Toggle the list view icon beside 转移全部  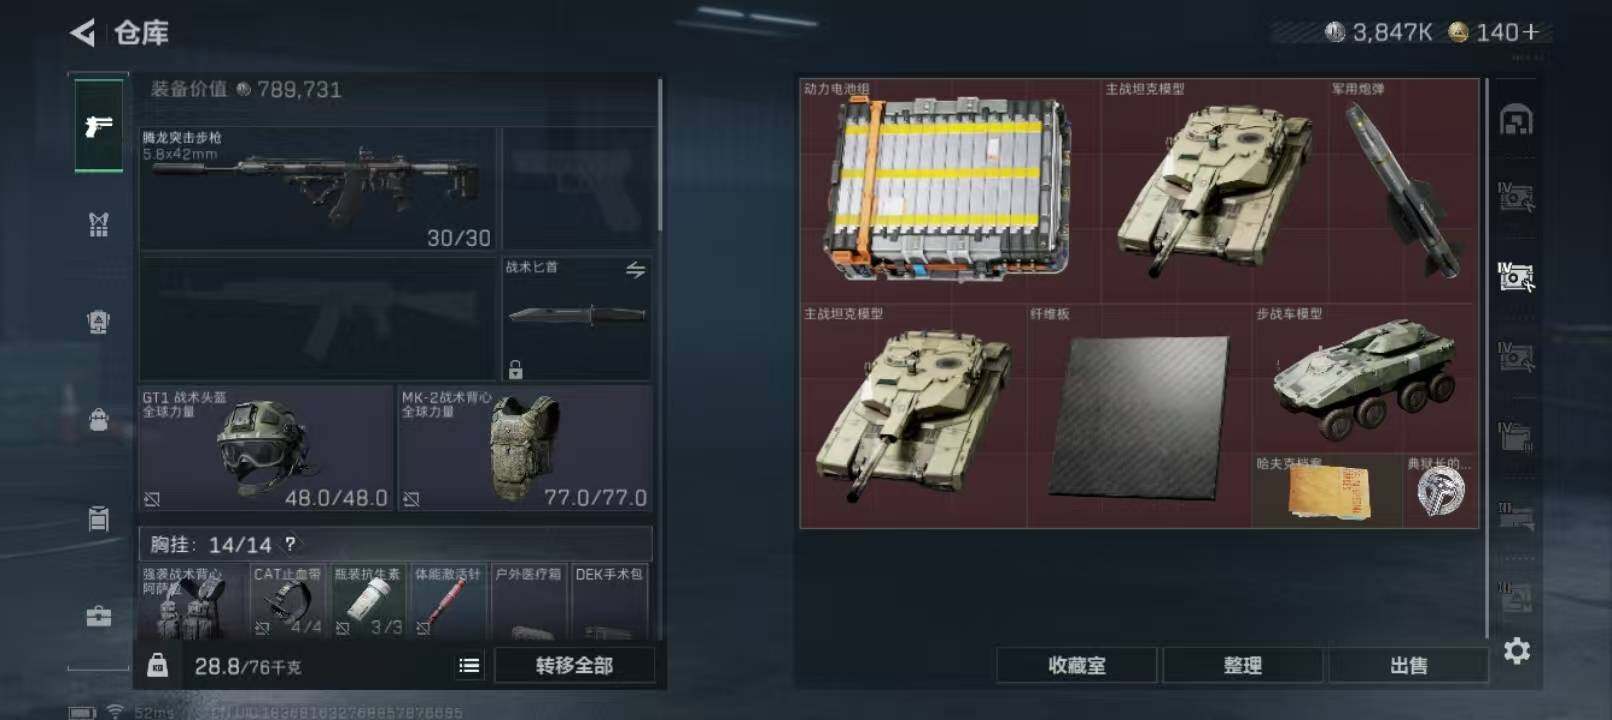coord(469,666)
